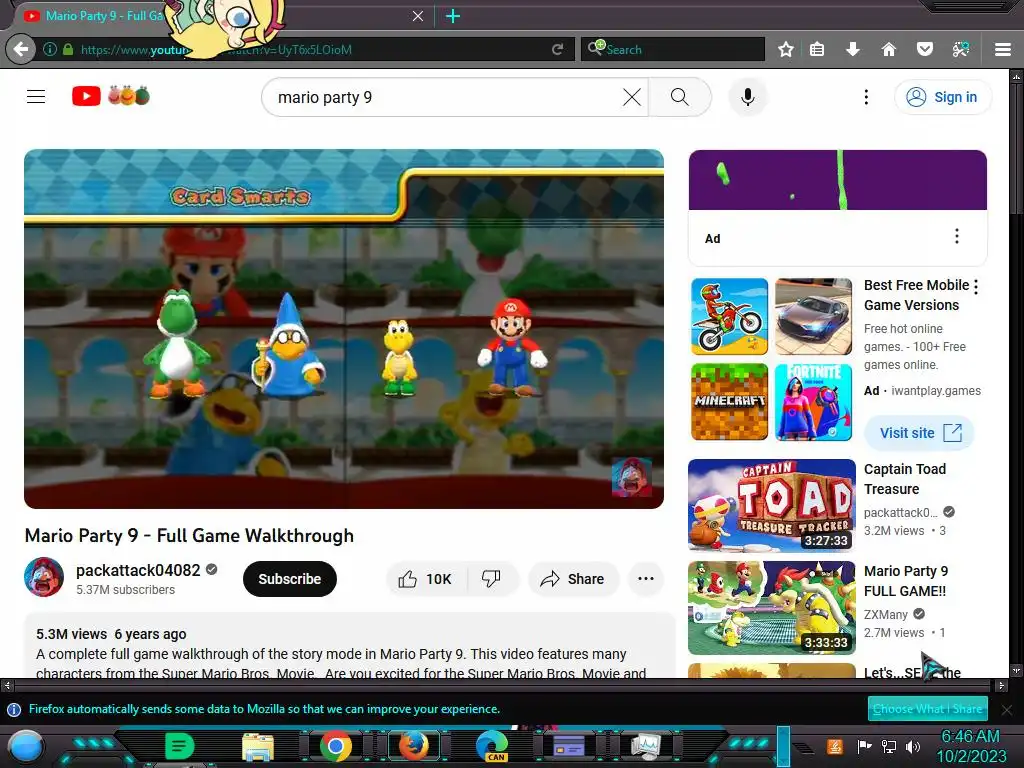The height and width of the screenshot is (768, 1024).
Task: Open the network tray icon
Action: [x=888, y=746]
